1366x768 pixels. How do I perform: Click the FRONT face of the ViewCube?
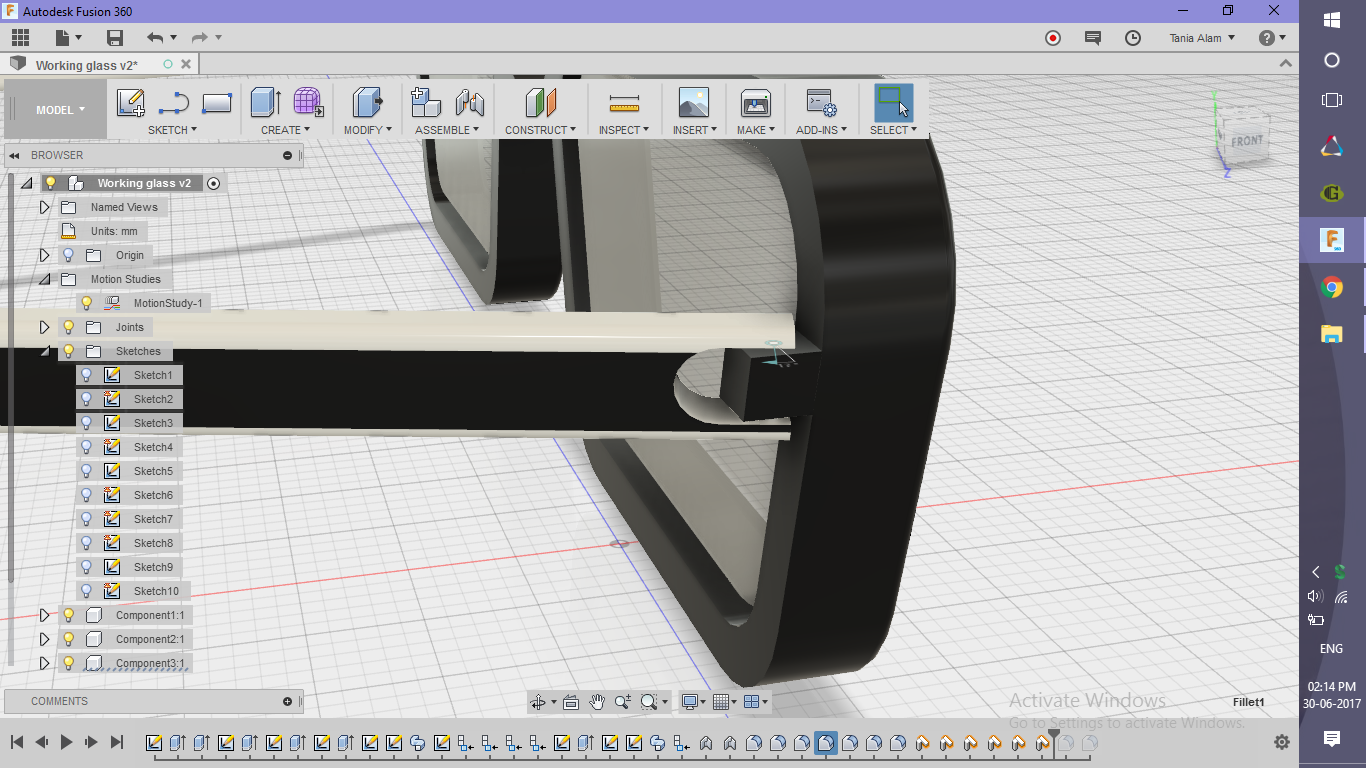tap(1246, 141)
